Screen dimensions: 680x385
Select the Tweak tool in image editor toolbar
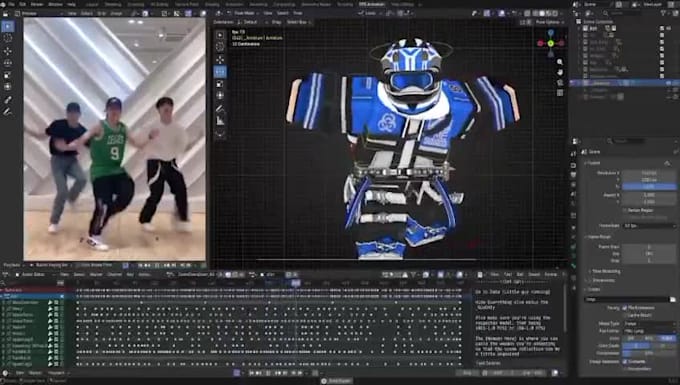[8, 26]
